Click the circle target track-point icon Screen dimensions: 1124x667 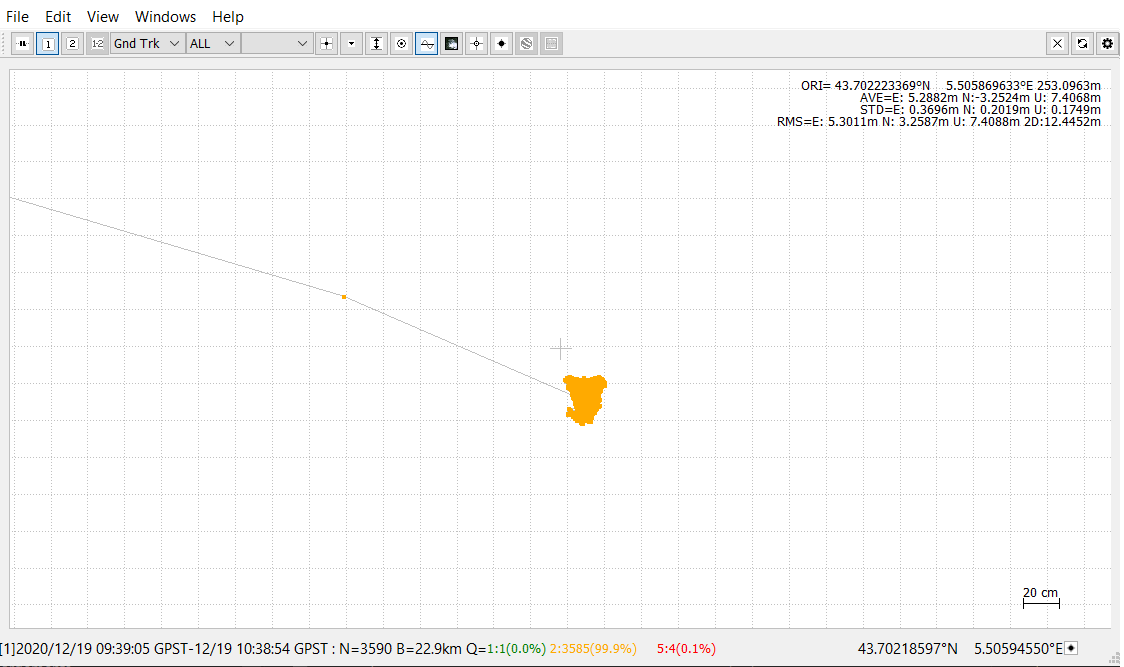coord(401,44)
